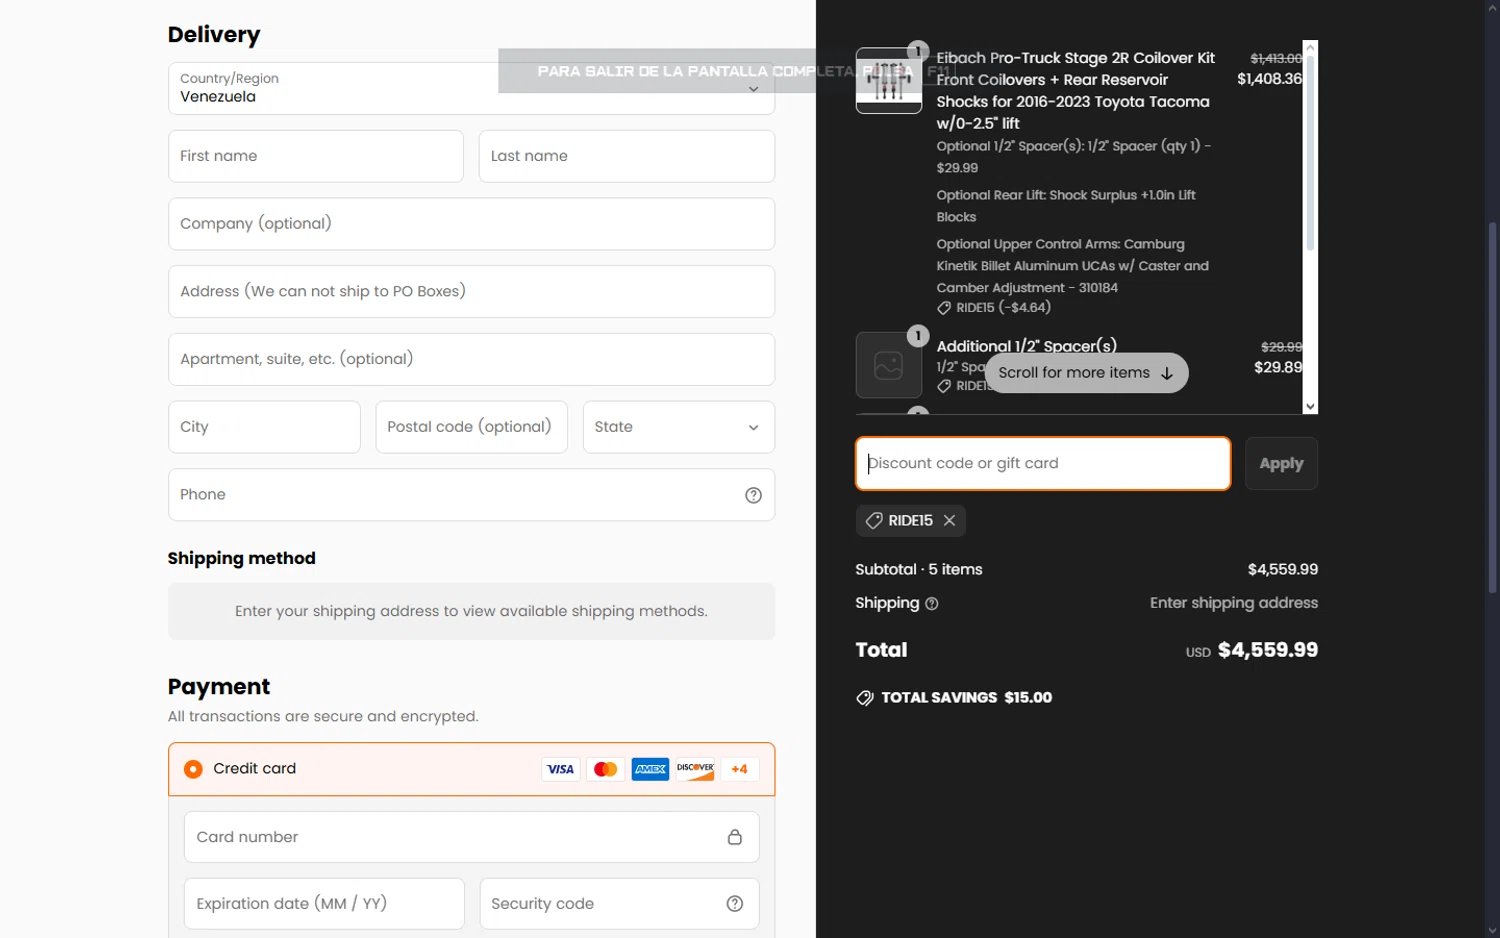Click the Visa card logo
Image resolution: width=1500 pixels, height=938 pixels.
(x=561, y=769)
